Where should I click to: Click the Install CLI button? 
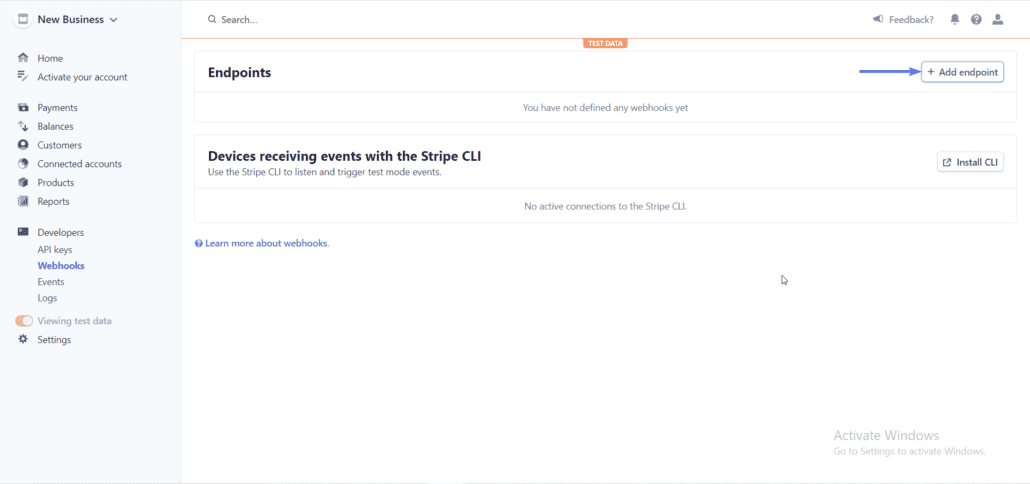click(x=970, y=162)
